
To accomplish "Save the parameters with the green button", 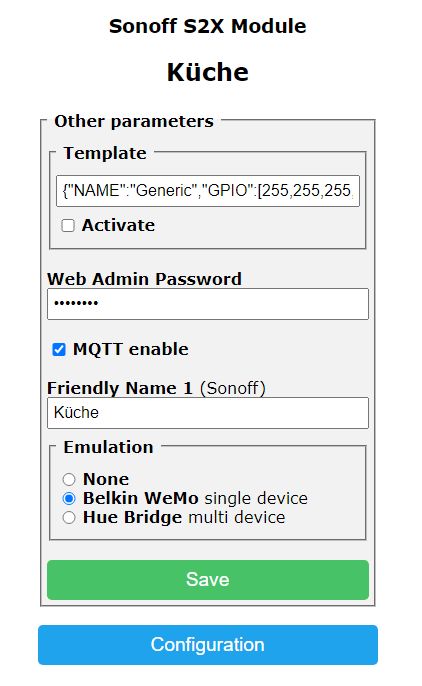I will (208, 580).
